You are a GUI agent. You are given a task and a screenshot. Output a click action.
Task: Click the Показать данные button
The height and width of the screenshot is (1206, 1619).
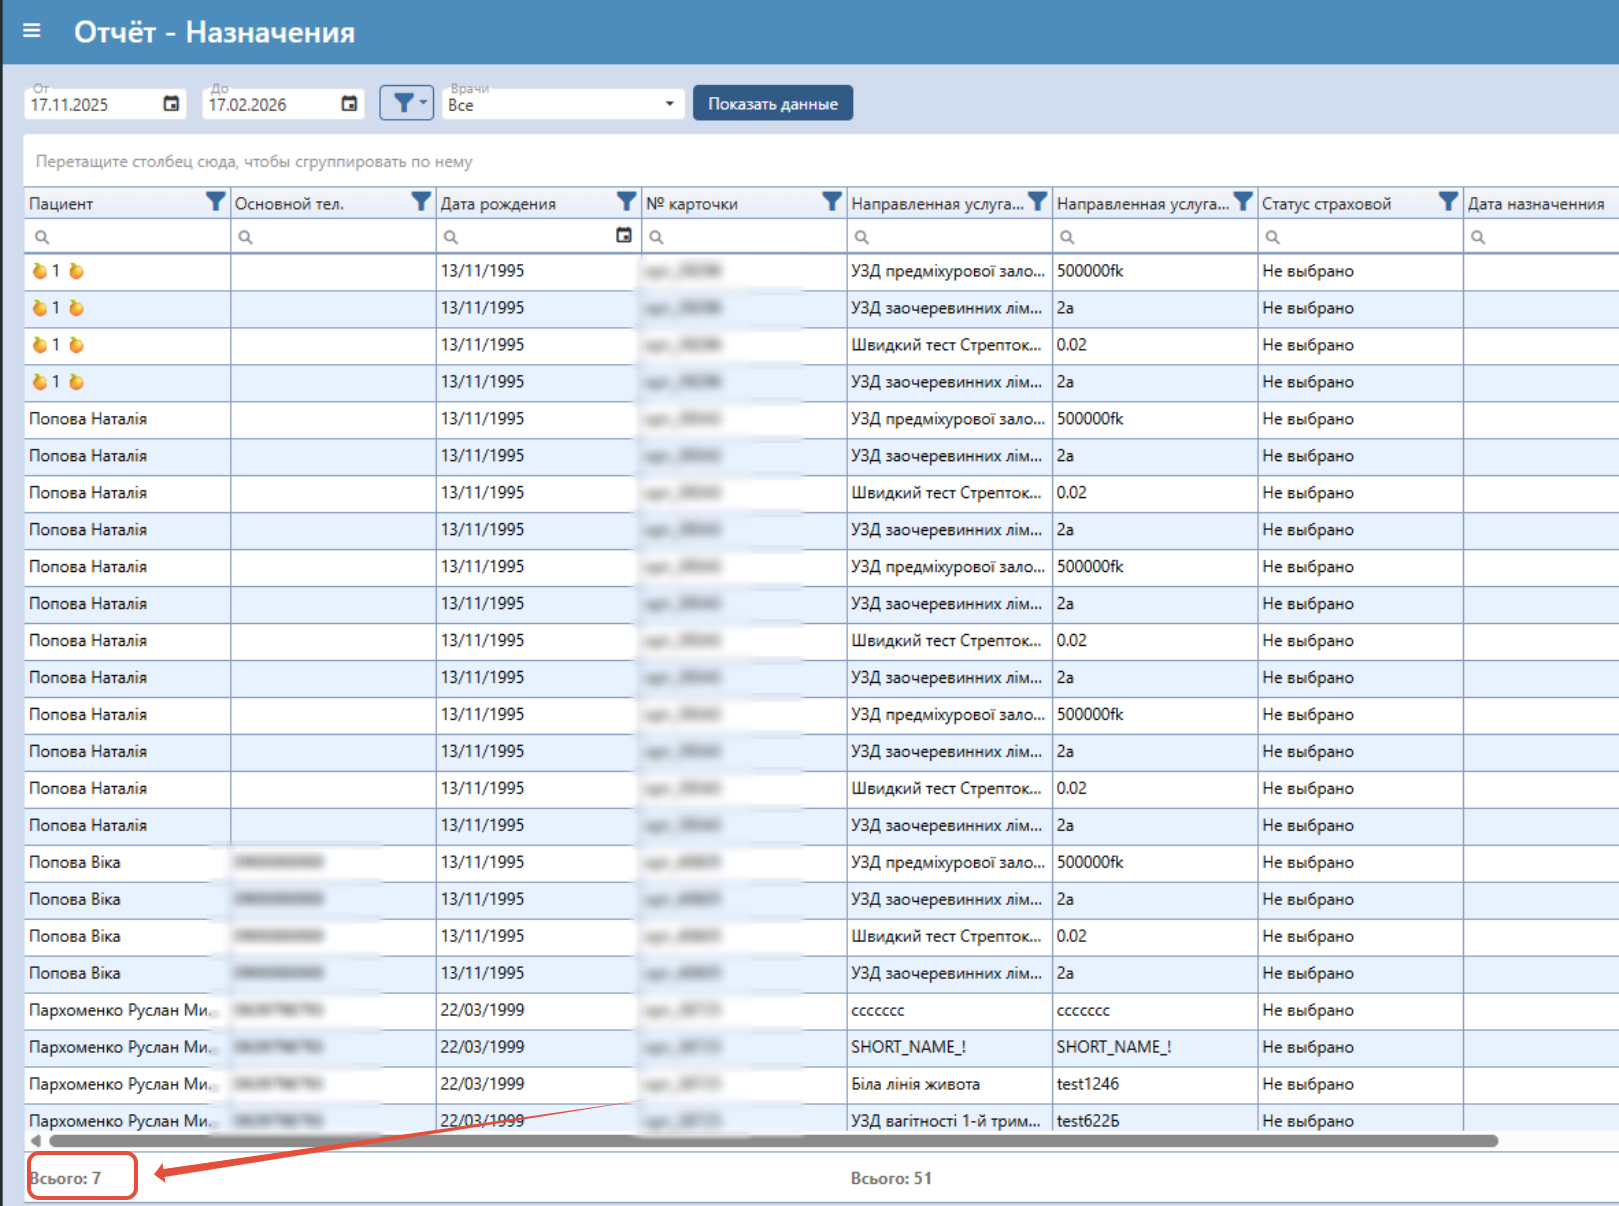click(x=772, y=103)
